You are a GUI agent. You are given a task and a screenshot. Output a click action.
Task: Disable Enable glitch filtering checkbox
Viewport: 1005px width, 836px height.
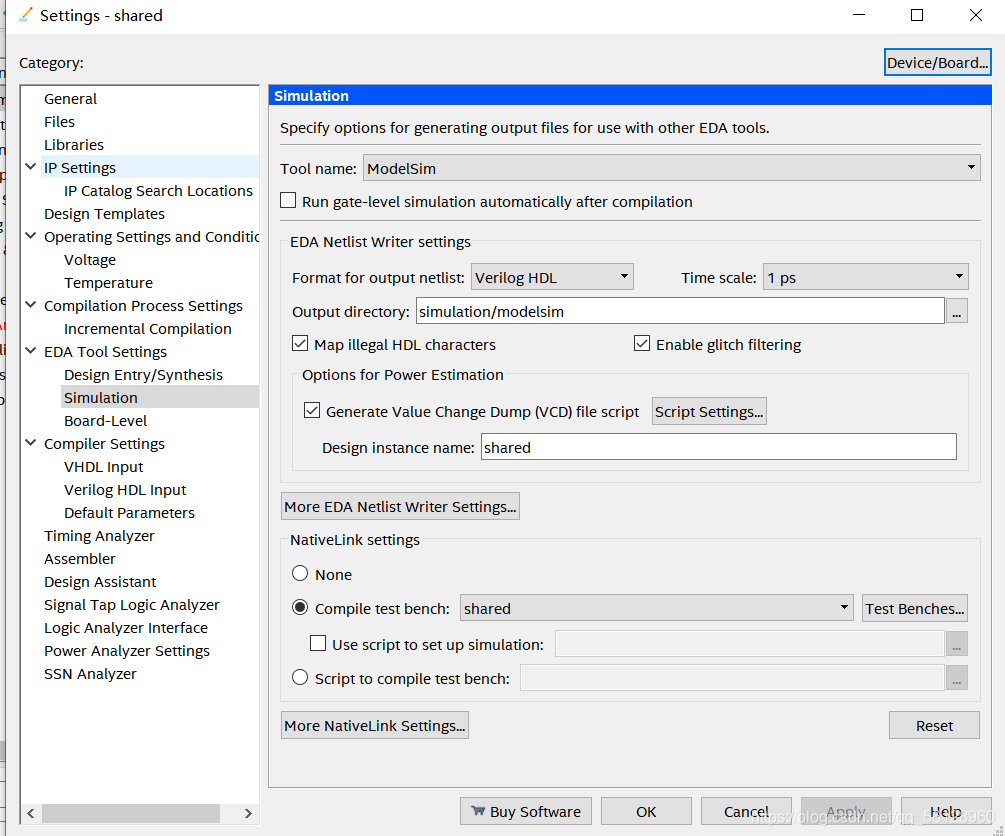(642, 344)
